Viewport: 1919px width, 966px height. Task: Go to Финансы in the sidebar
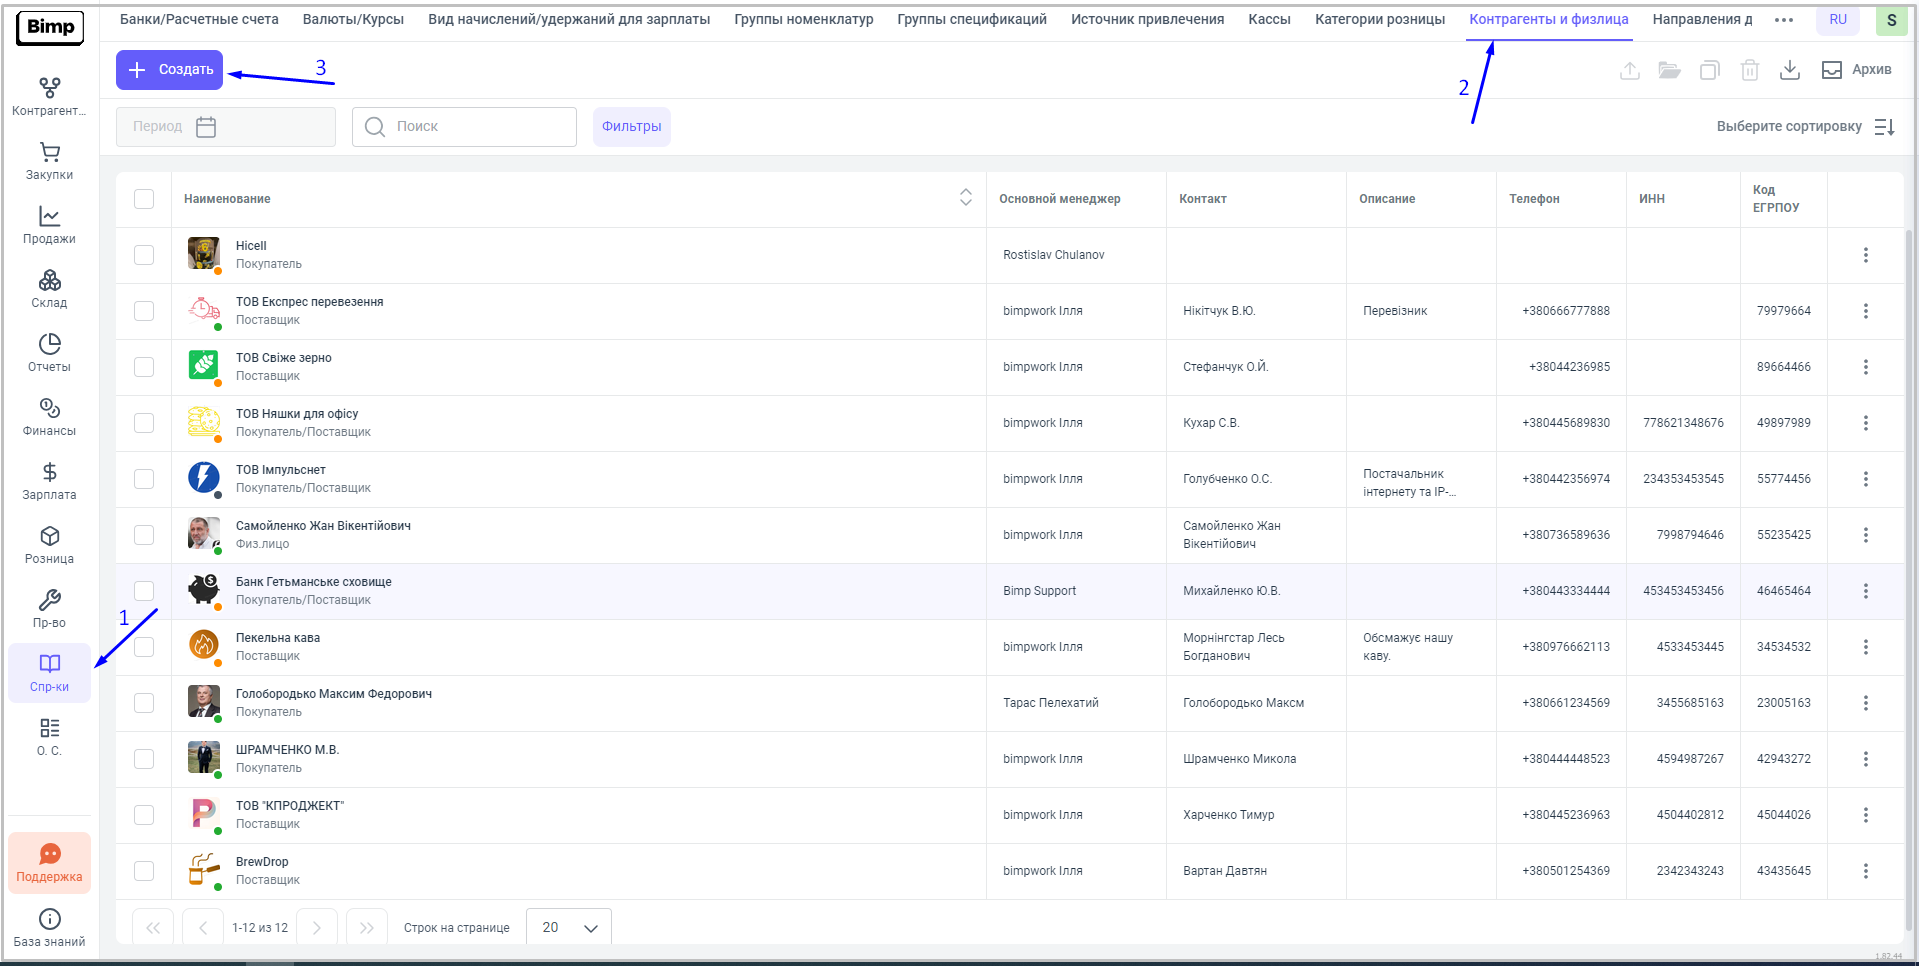[49, 417]
